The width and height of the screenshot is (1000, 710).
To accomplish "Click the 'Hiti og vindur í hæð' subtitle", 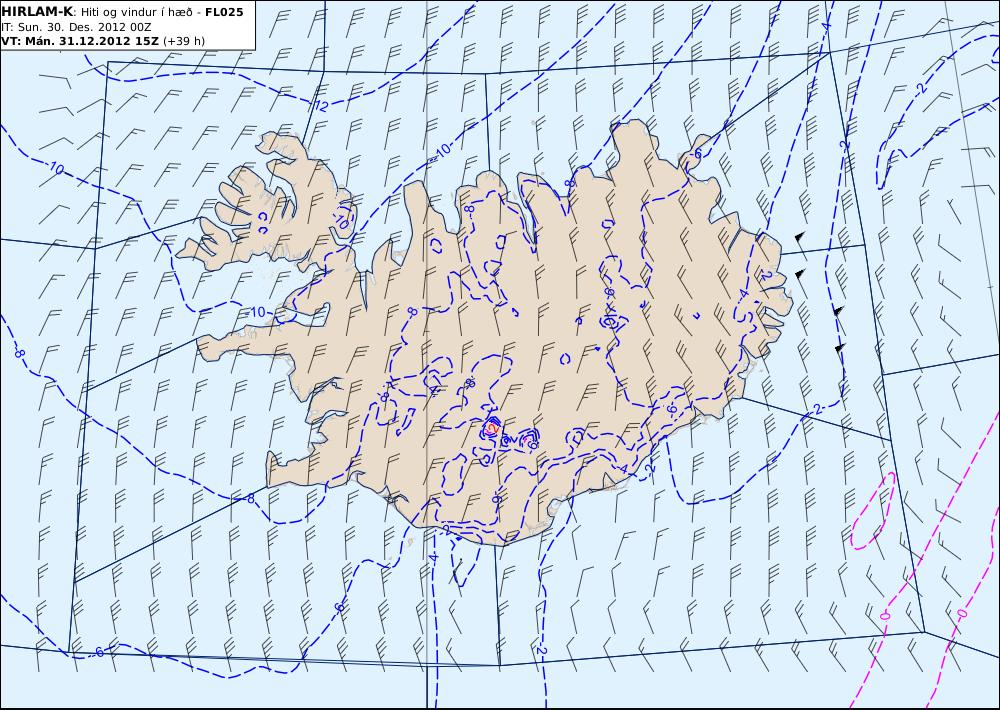I will click(x=135, y=12).
